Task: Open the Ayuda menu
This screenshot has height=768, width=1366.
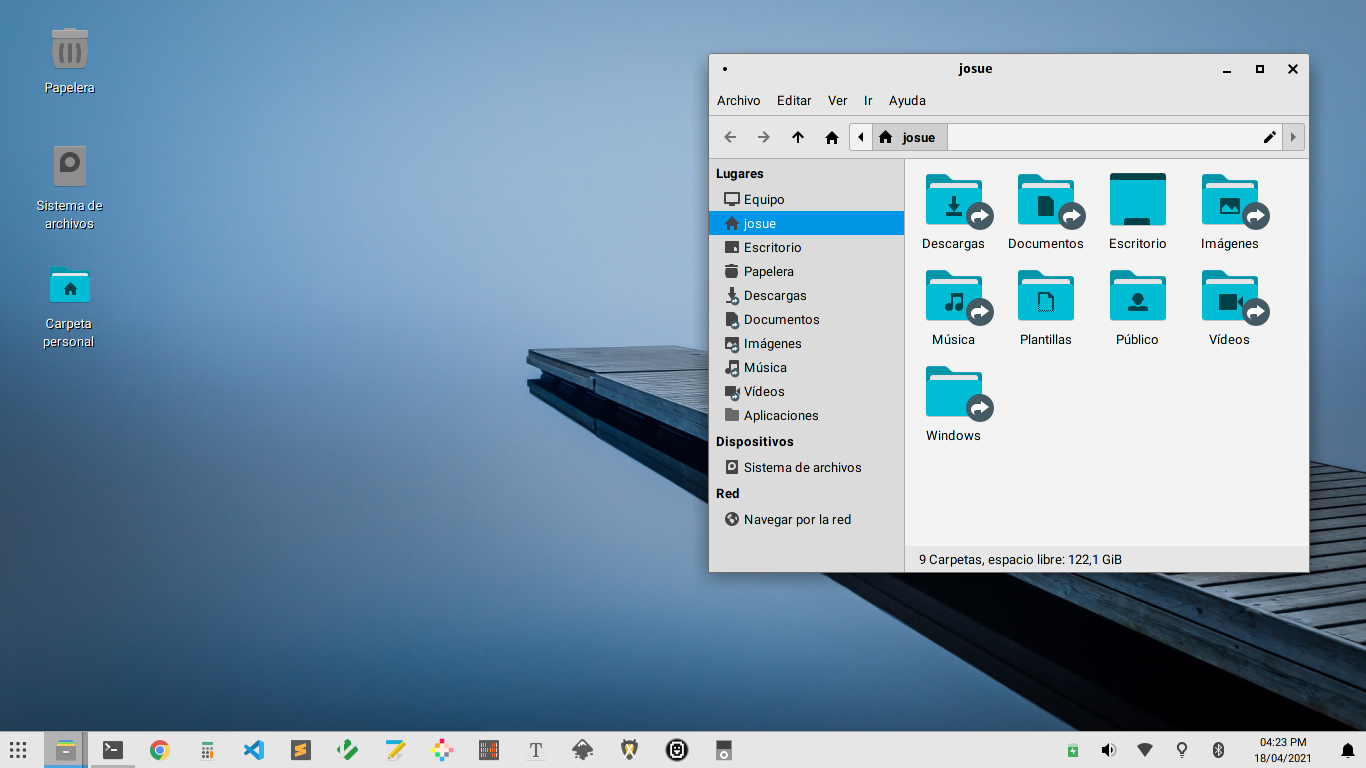Action: (x=907, y=101)
